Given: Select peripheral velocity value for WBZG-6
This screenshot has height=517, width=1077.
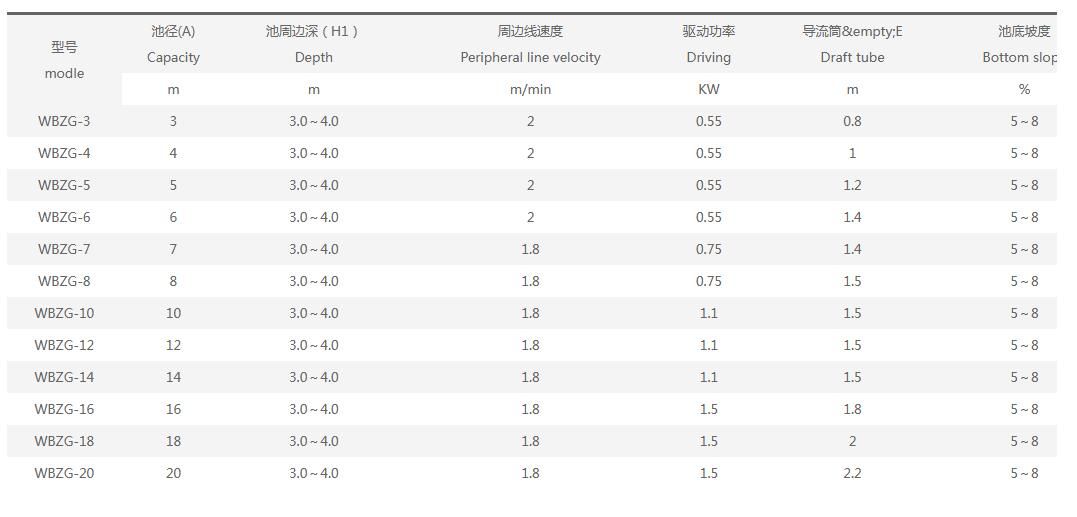Looking at the screenshot, I should [530, 217].
